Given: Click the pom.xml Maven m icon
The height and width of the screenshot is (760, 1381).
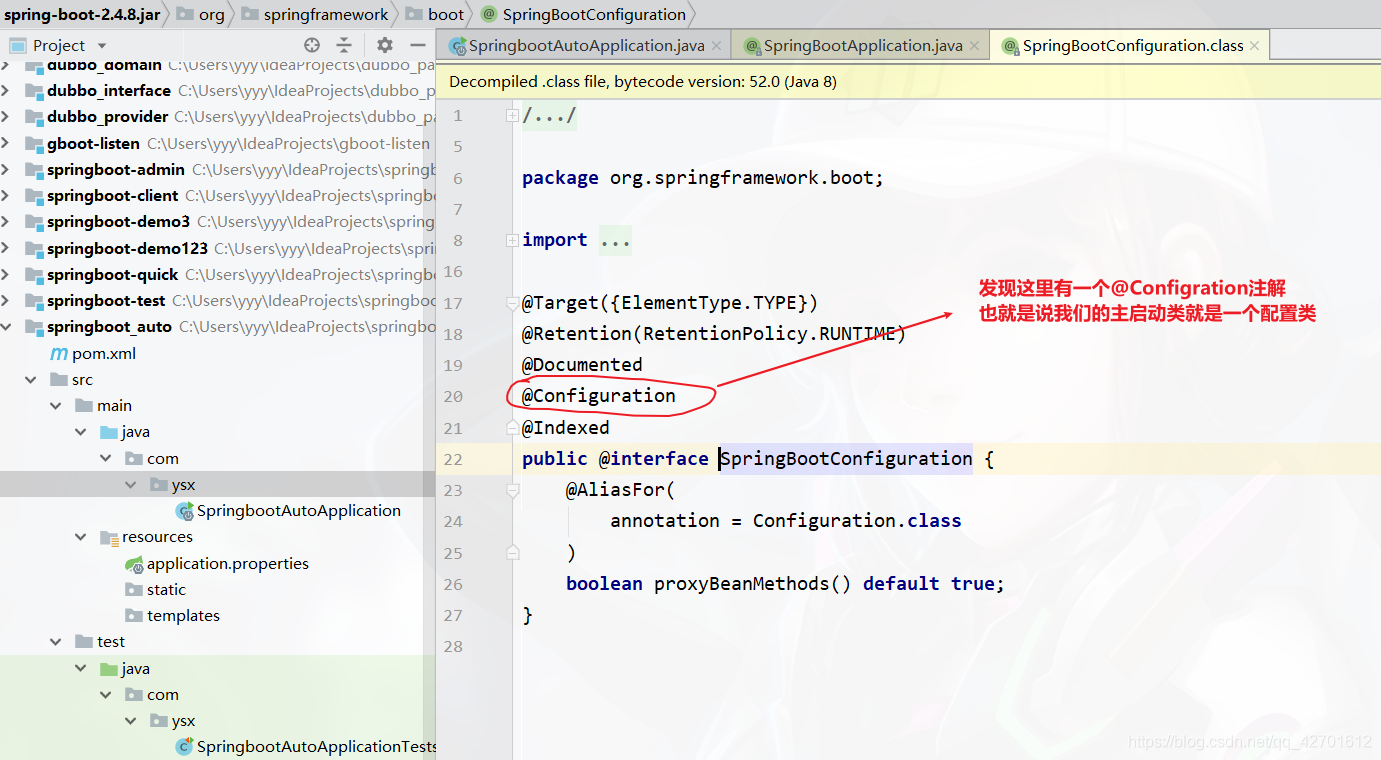Looking at the screenshot, I should pyautogui.click(x=59, y=353).
